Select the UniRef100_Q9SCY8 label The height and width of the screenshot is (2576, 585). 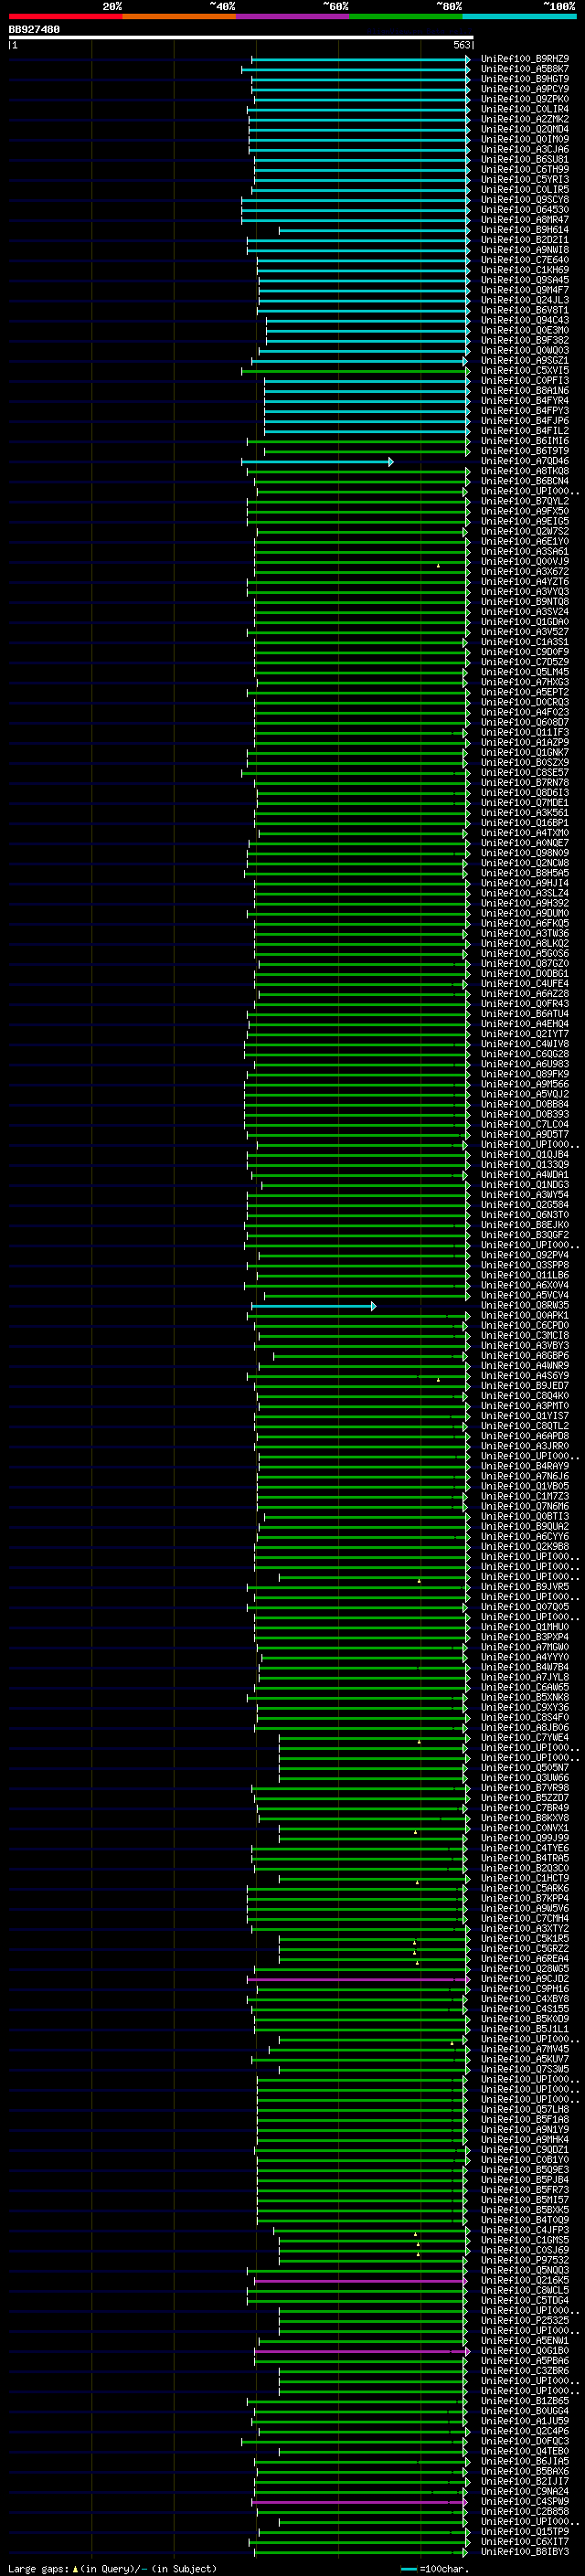point(525,199)
